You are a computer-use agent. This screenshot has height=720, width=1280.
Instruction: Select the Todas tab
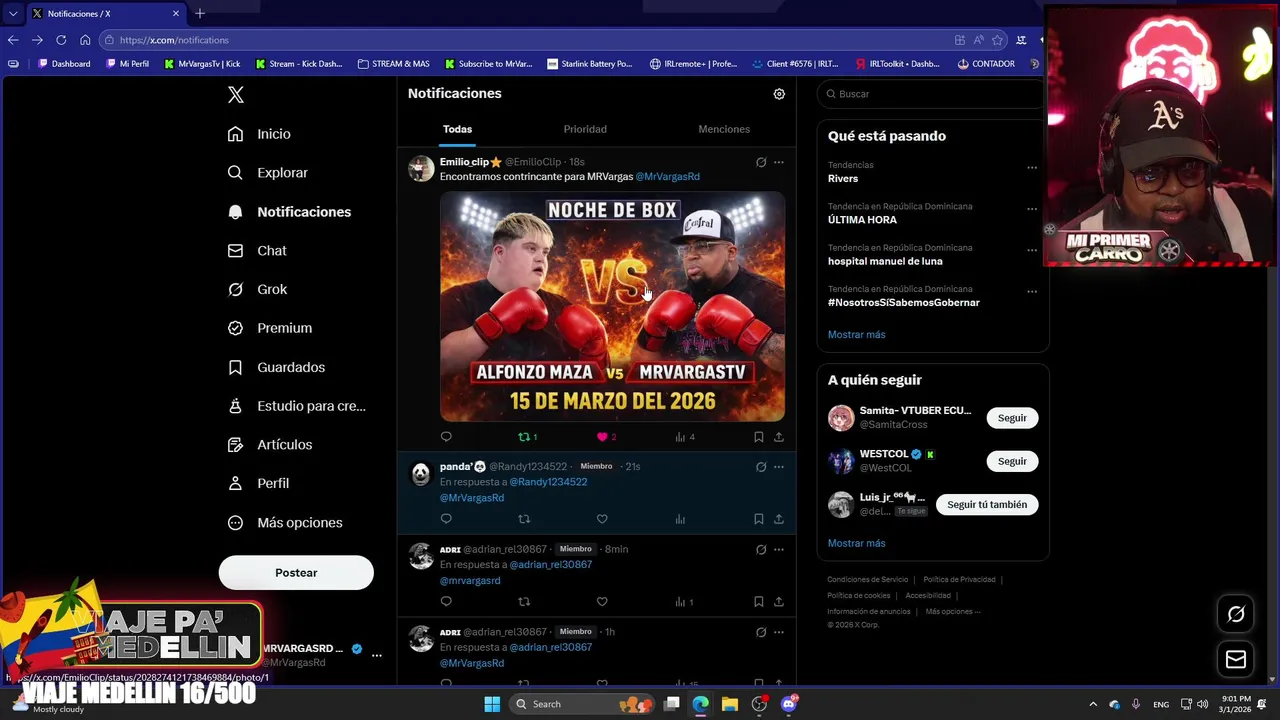457,129
